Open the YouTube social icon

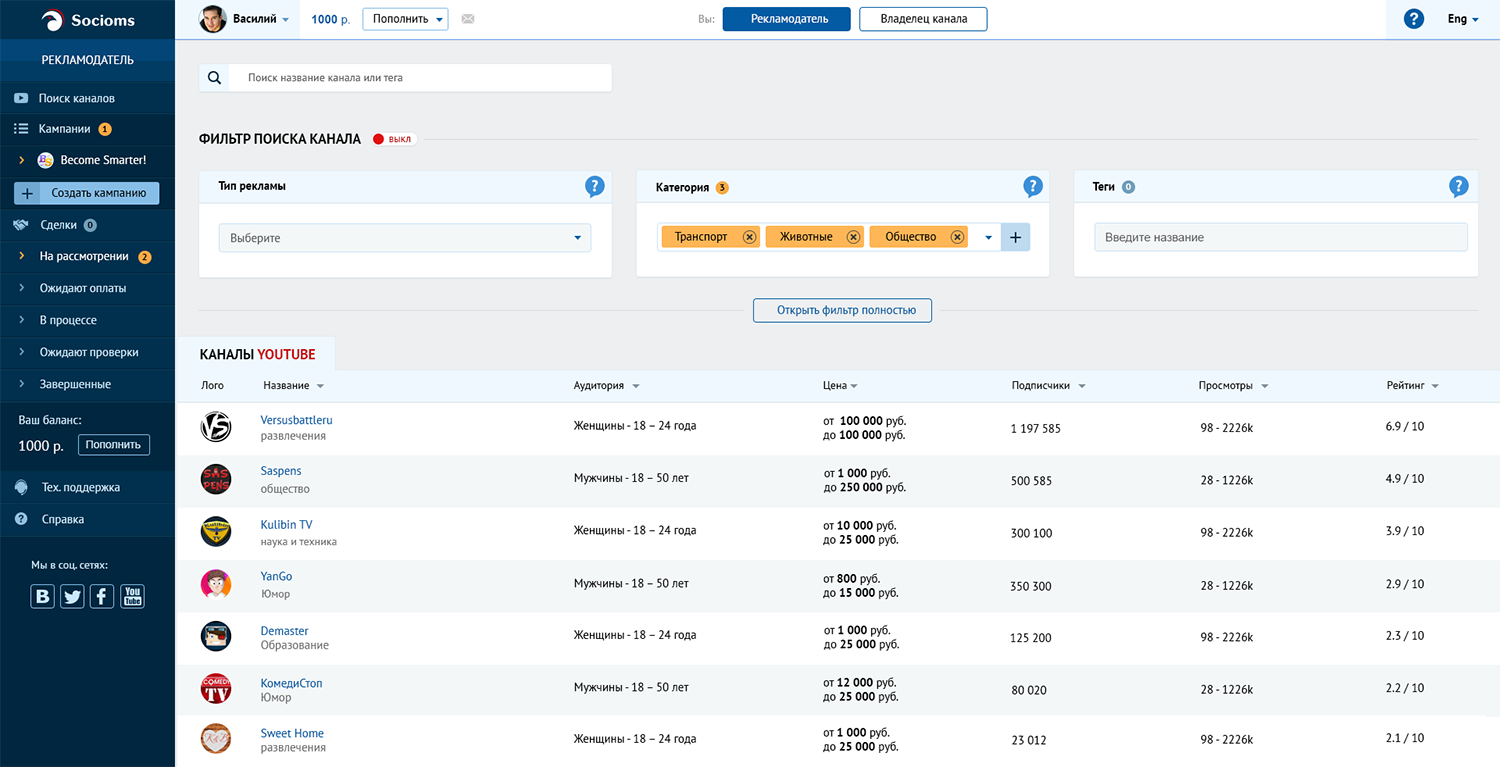(x=132, y=597)
